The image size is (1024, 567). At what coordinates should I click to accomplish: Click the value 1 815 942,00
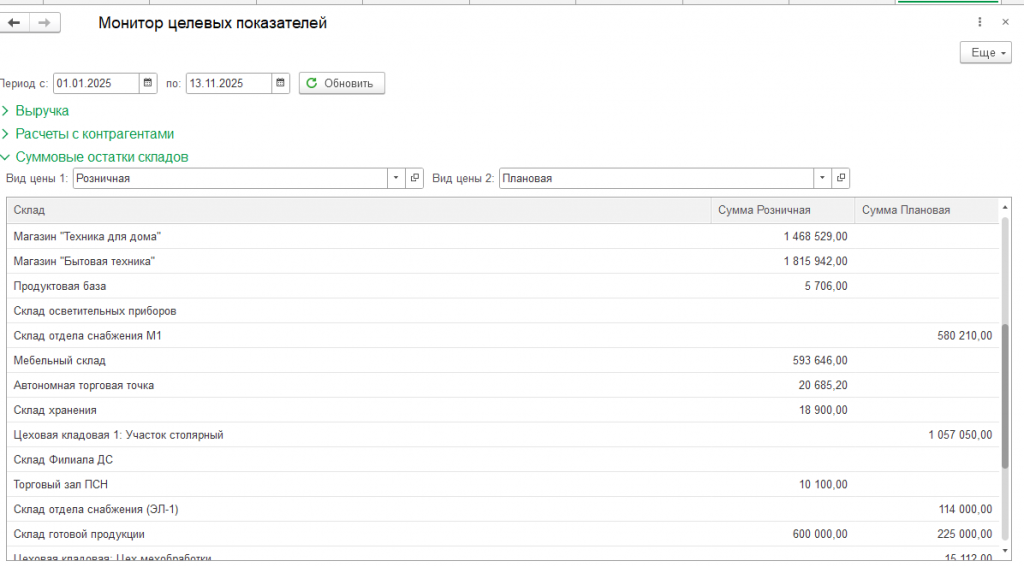coord(816,261)
